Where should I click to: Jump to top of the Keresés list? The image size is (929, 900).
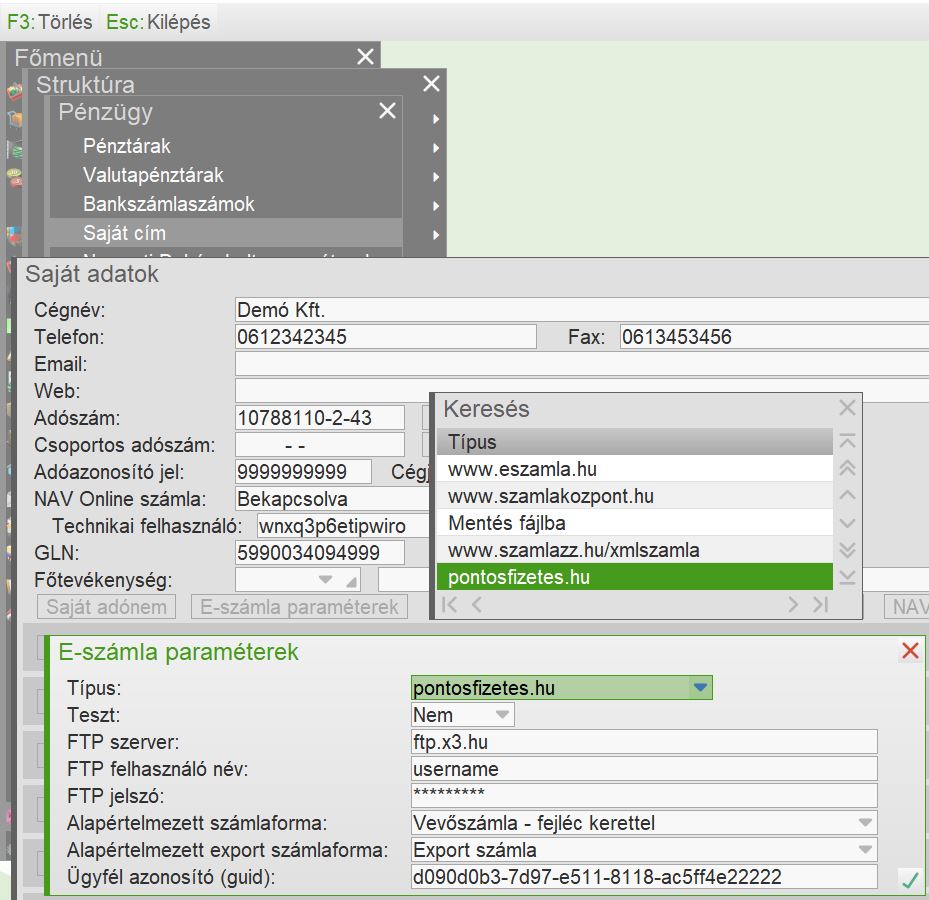[847, 441]
